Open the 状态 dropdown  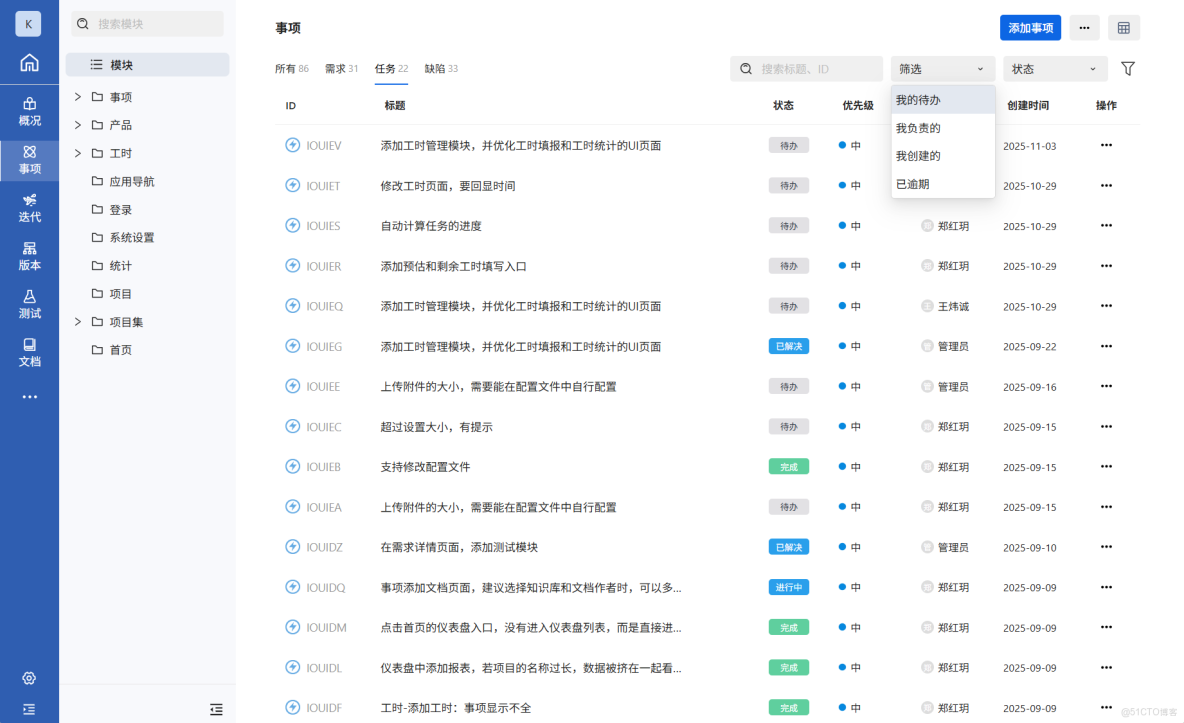[x=1055, y=68]
